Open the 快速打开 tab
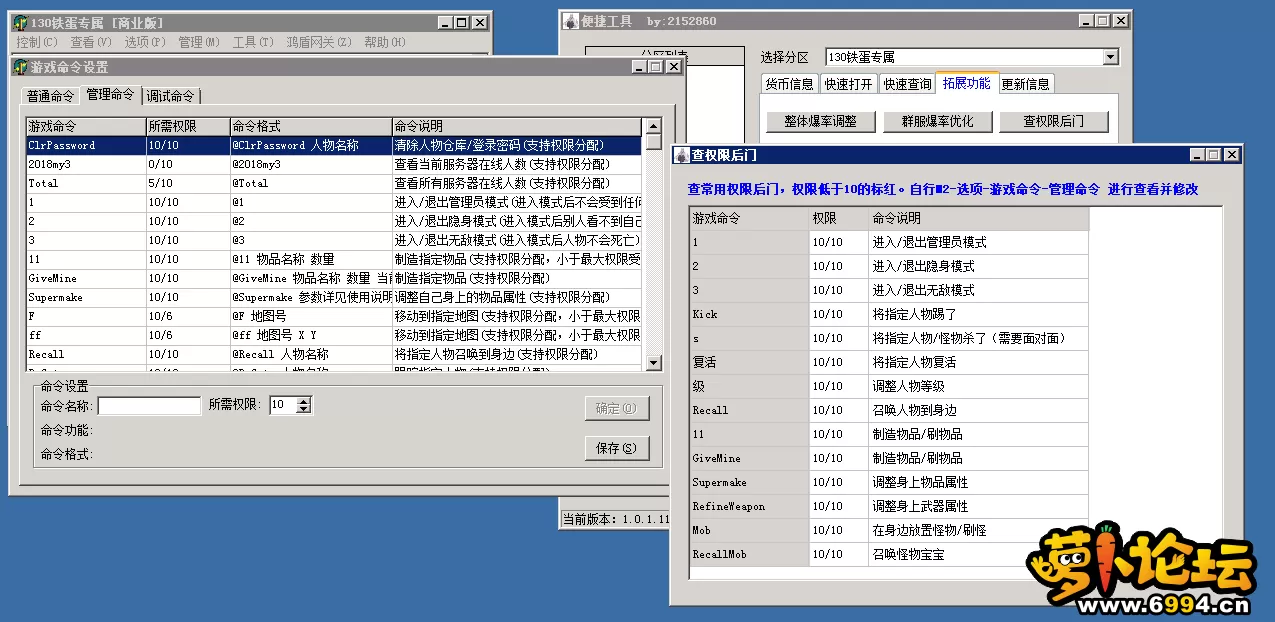Viewport: 1275px width, 622px height. [x=849, y=84]
